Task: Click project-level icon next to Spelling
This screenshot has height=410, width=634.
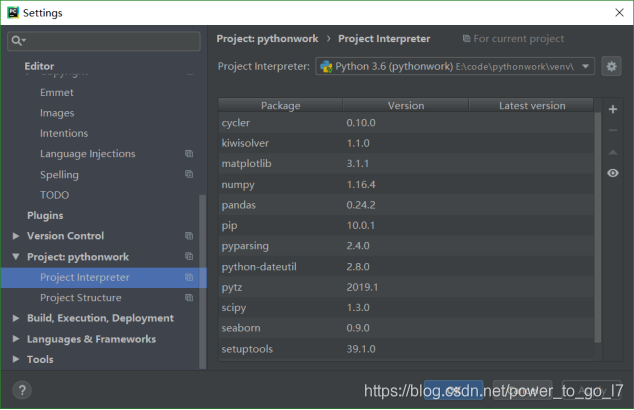Action: [x=189, y=174]
